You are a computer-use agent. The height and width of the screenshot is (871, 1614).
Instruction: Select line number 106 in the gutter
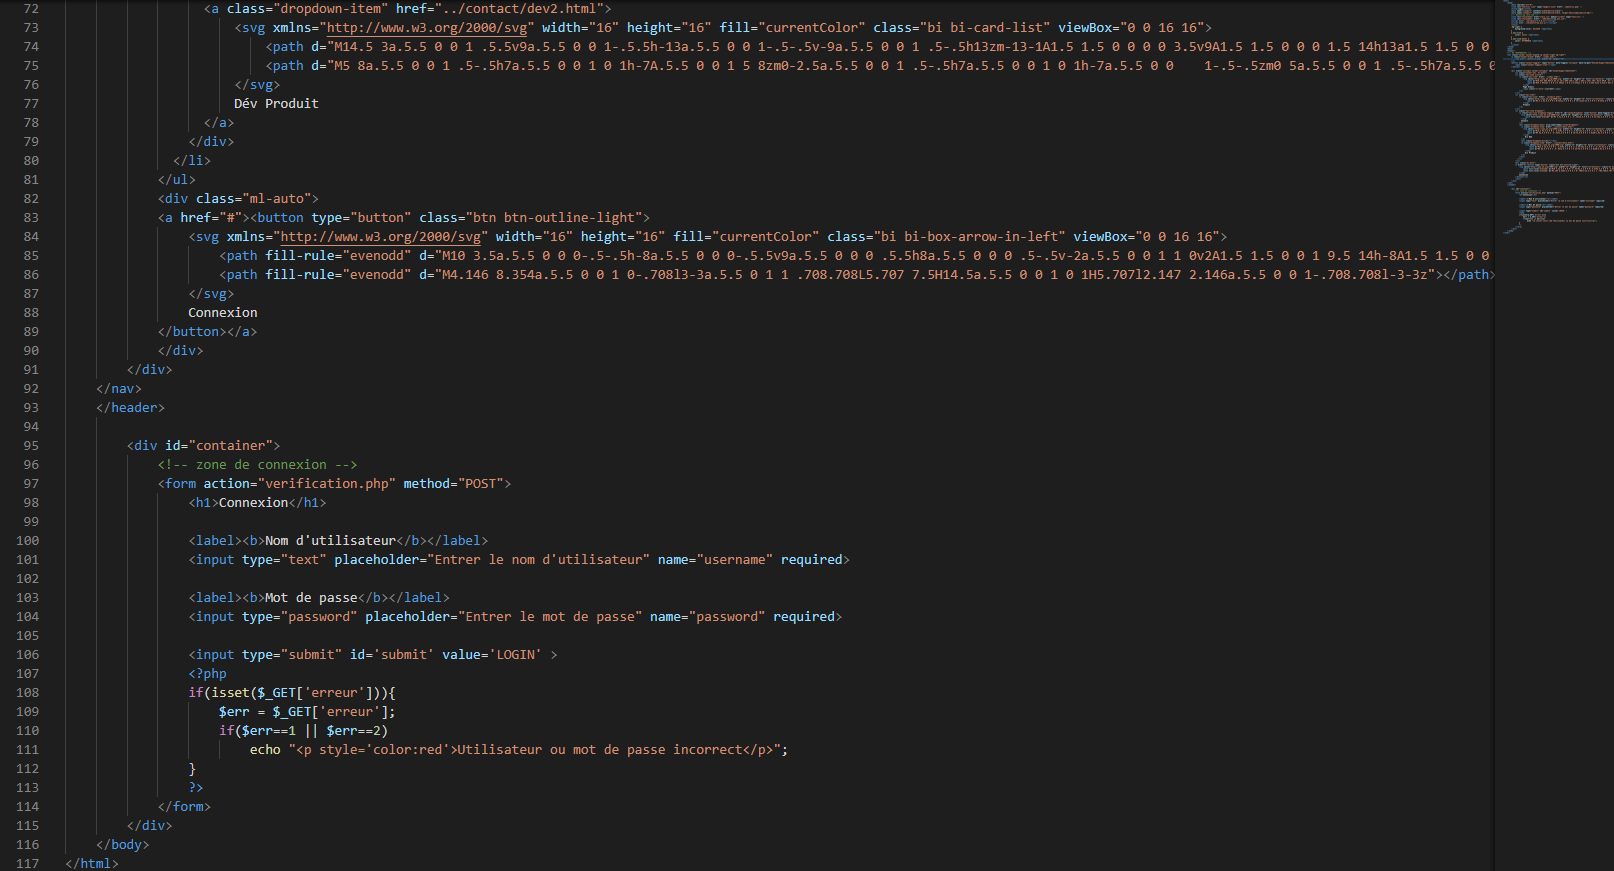pos(28,655)
